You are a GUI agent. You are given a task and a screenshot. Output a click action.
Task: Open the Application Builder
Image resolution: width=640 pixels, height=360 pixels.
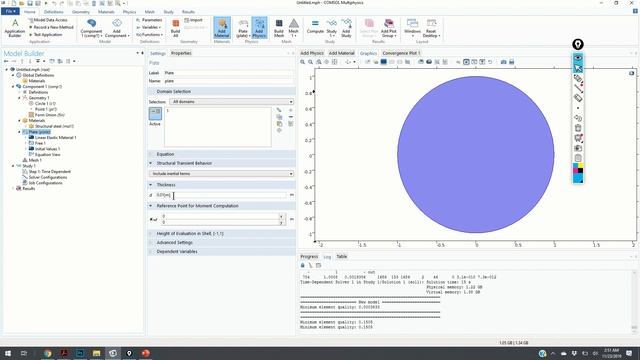coord(15,28)
